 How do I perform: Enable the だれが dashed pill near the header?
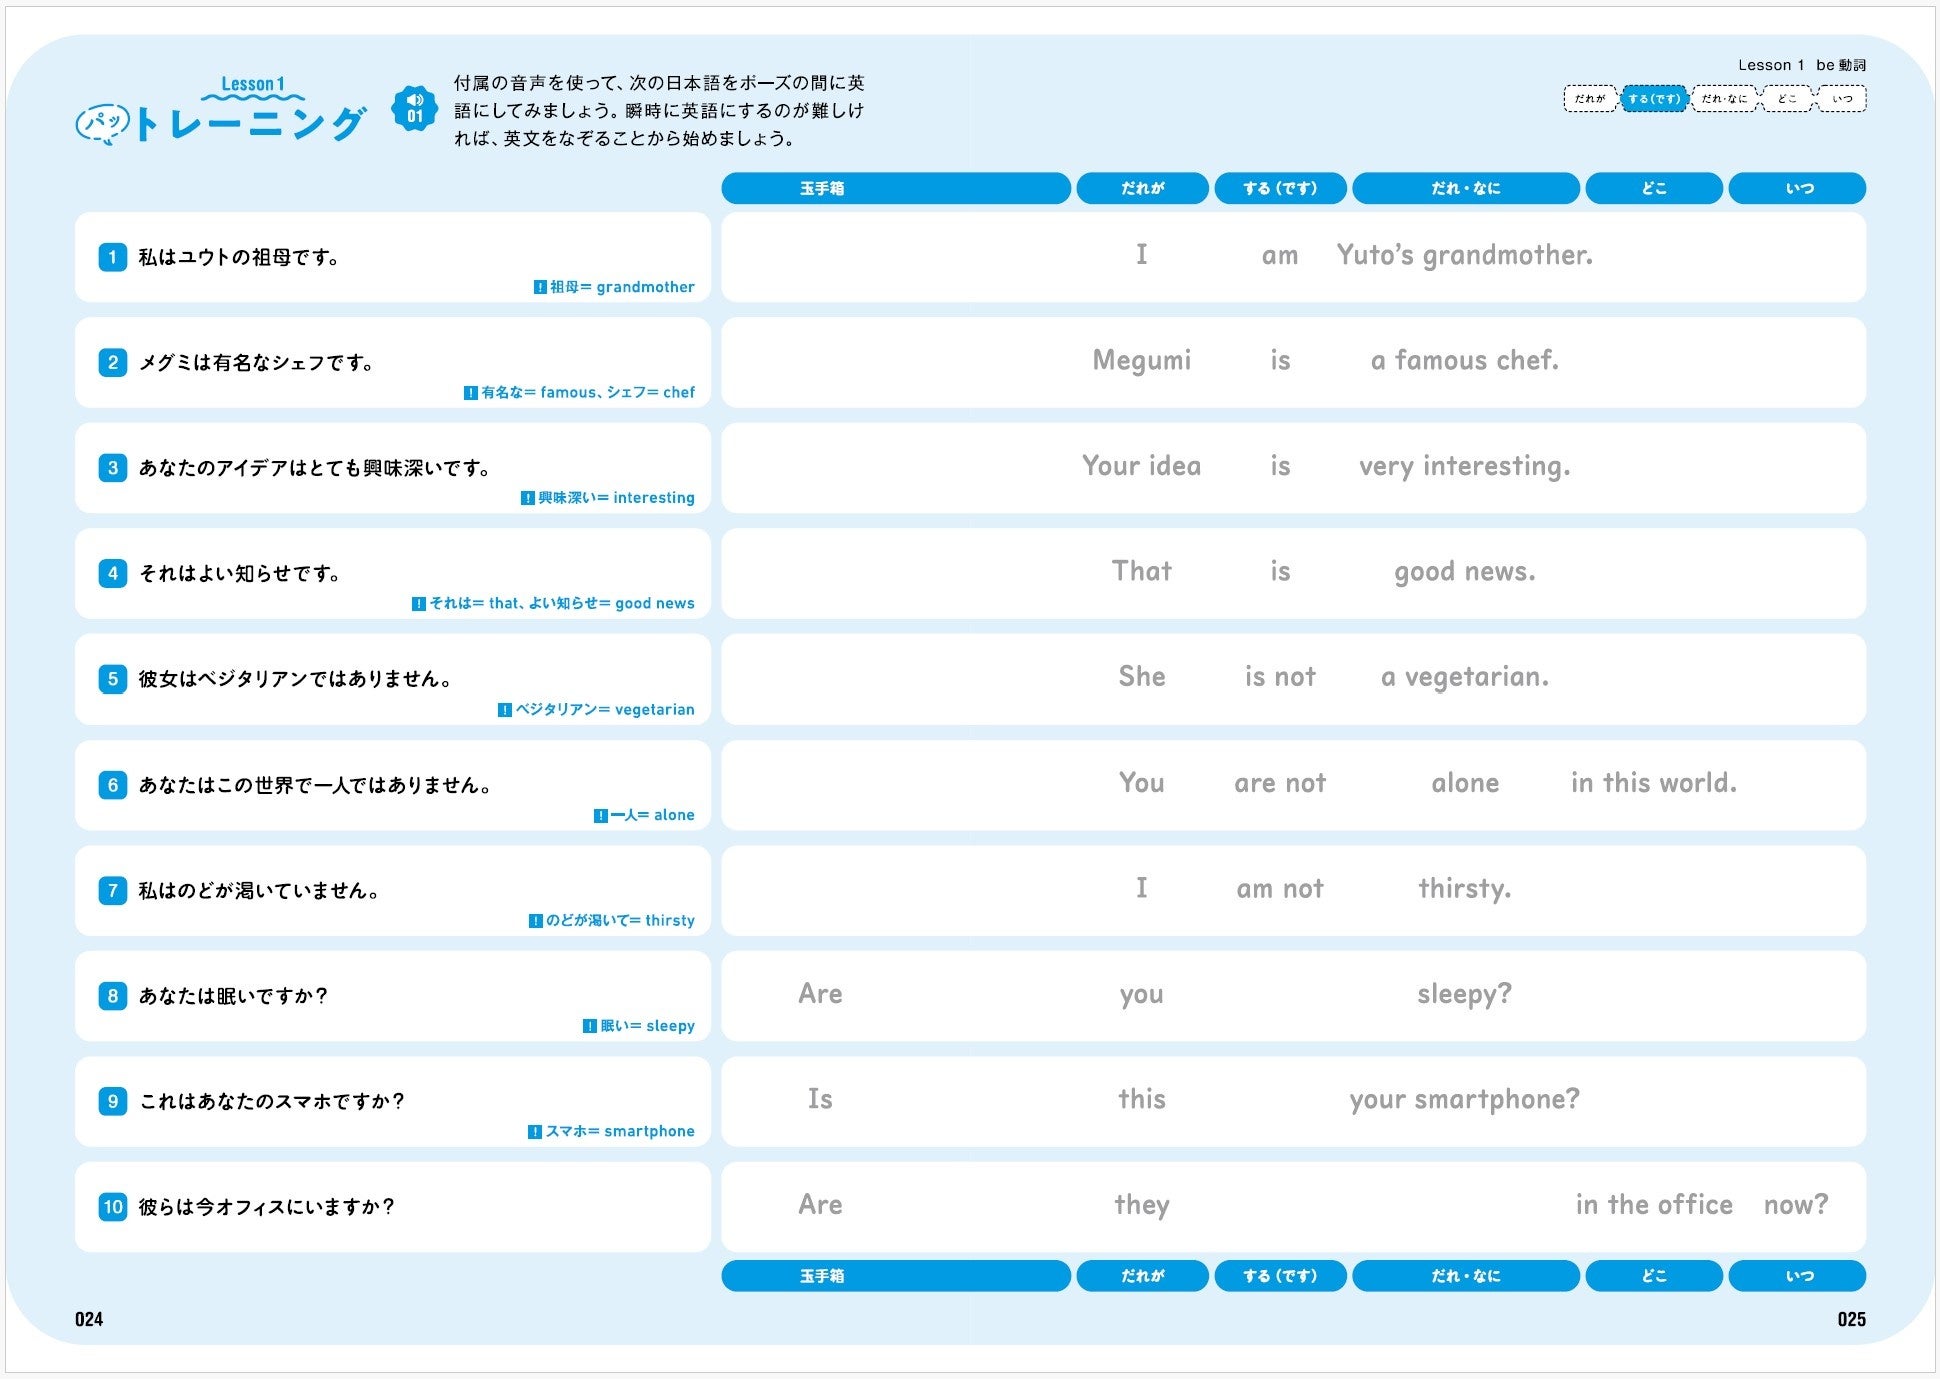click(1589, 99)
